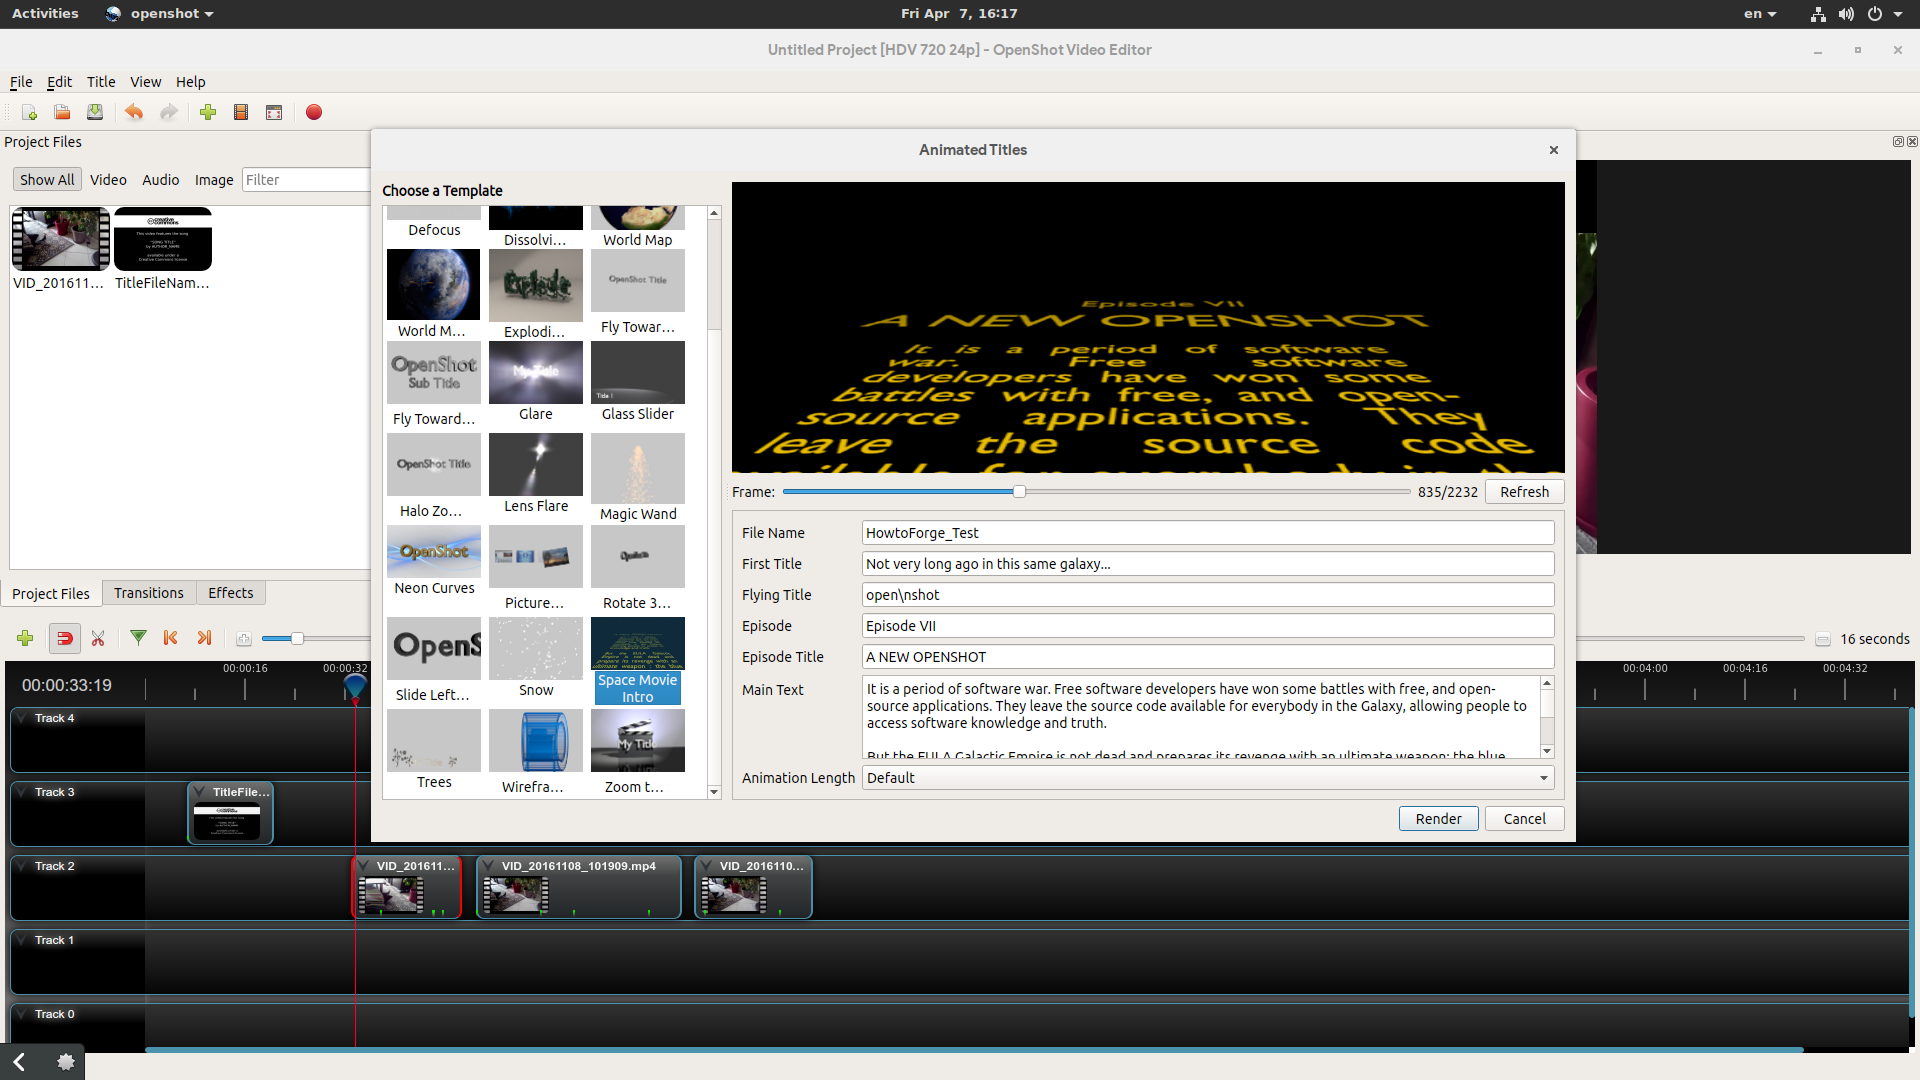1920x1080 pixels.
Task: Select the Space Movie Intro template
Action: (638, 661)
